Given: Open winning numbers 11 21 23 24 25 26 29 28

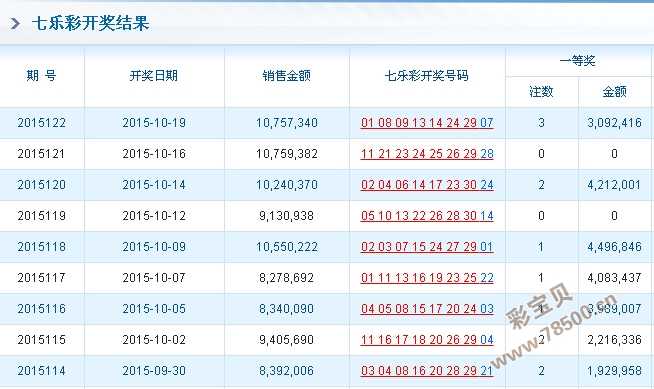Looking at the screenshot, I should pyautogui.click(x=427, y=154).
